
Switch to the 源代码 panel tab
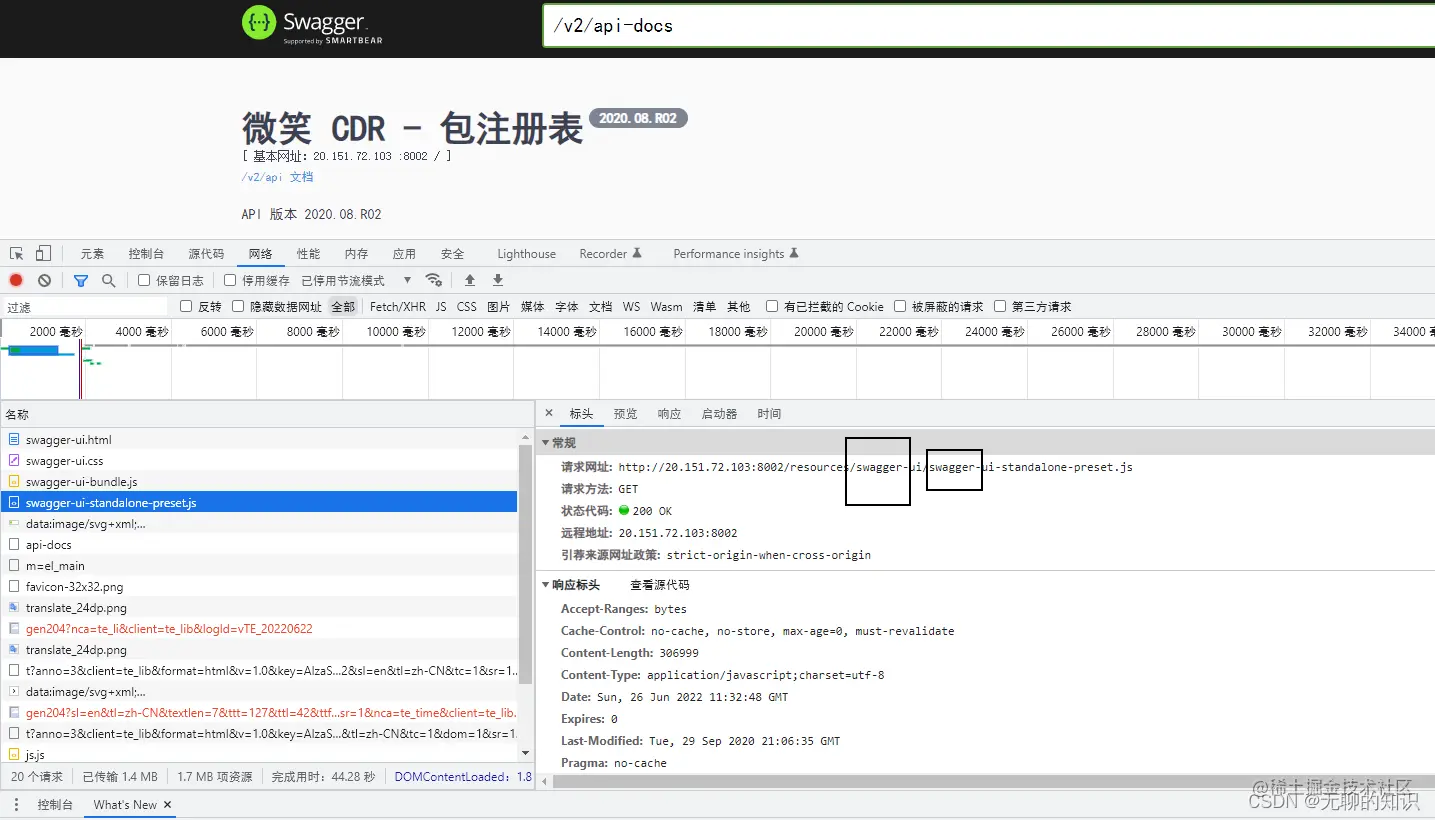206,254
